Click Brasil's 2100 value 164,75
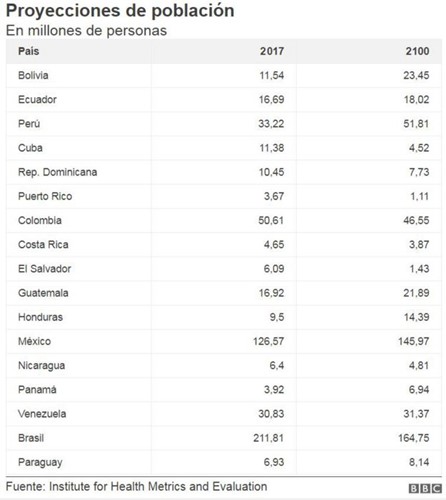 414,438
